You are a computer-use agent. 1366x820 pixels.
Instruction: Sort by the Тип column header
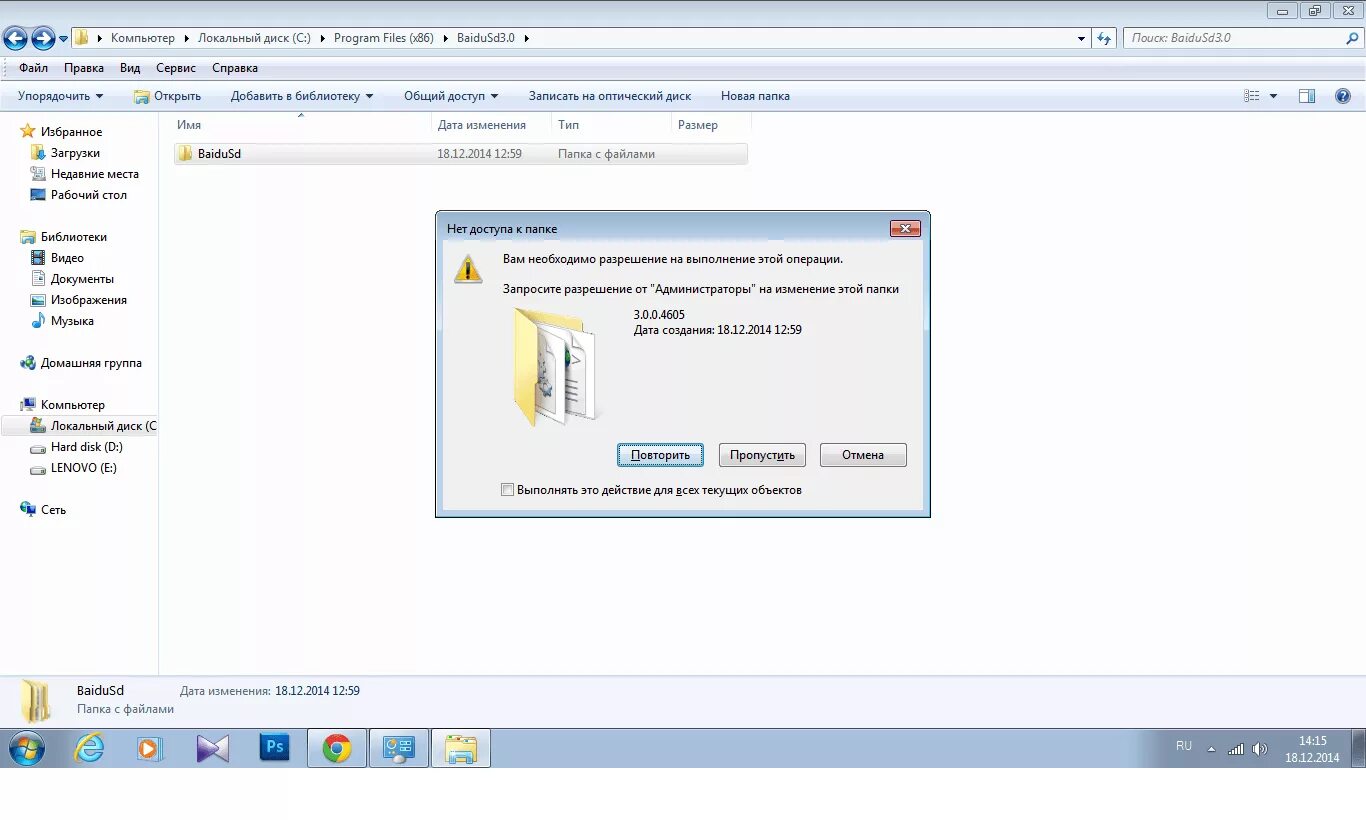click(611, 125)
